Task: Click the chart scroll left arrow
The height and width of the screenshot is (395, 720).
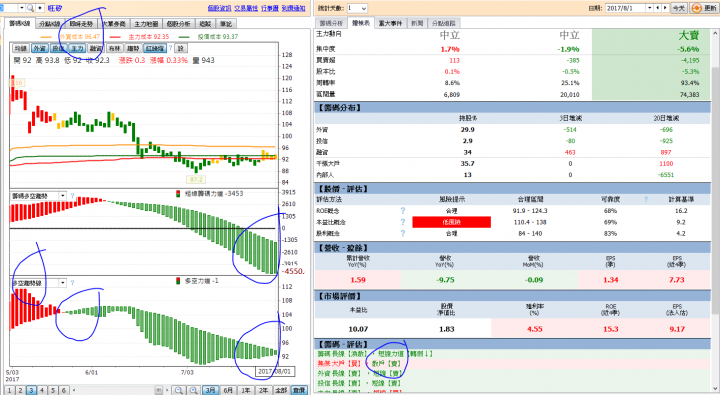Action: 74,390
